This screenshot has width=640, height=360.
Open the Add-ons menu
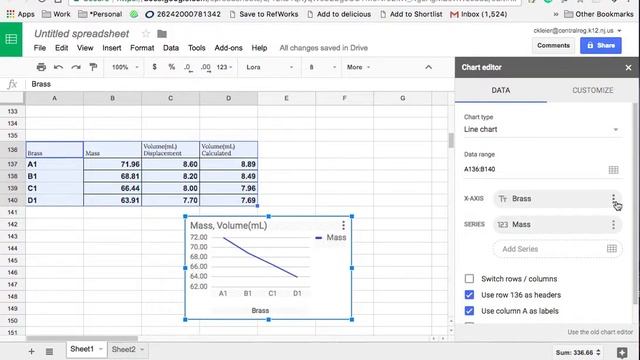click(x=228, y=48)
